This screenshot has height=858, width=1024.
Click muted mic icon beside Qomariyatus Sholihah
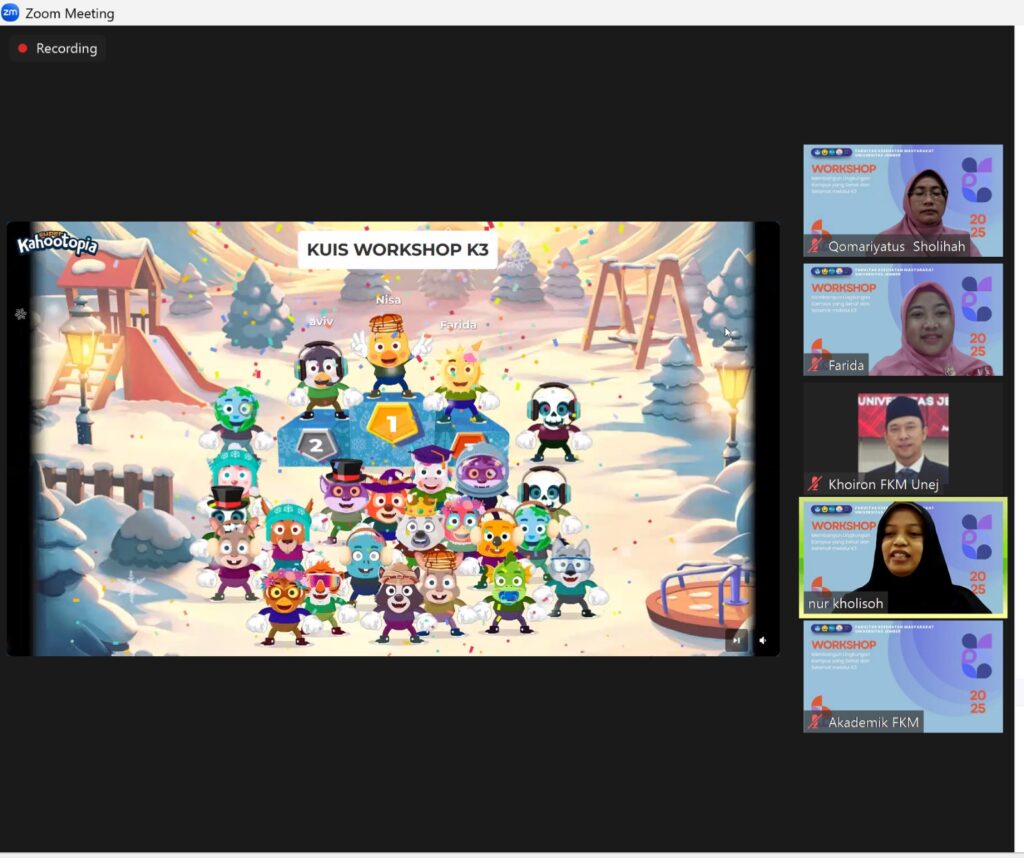tap(816, 247)
